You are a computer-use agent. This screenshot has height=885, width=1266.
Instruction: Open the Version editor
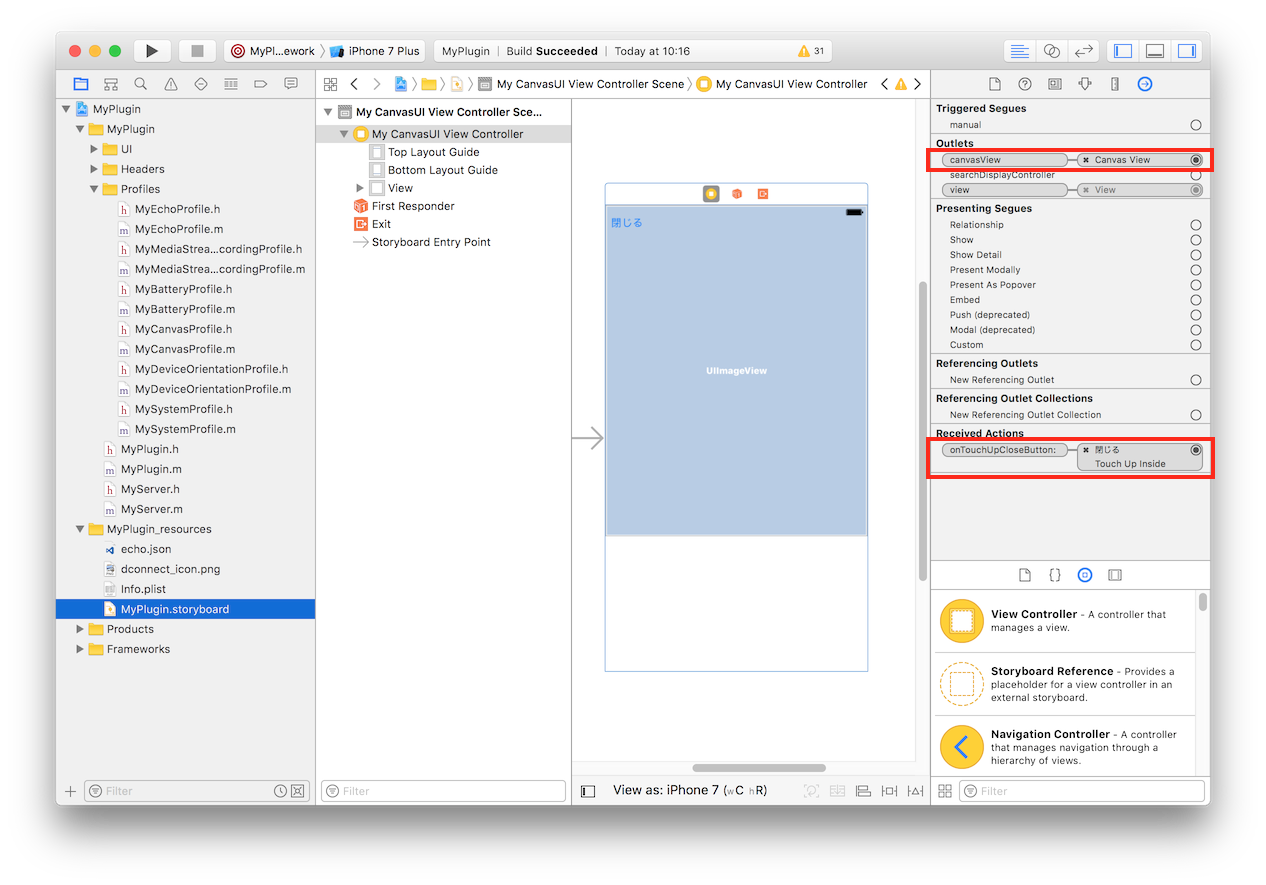click(1082, 51)
